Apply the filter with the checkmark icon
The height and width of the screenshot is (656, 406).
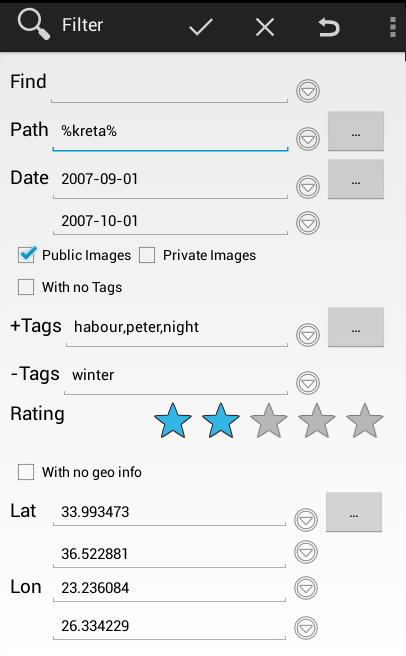coord(201,28)
